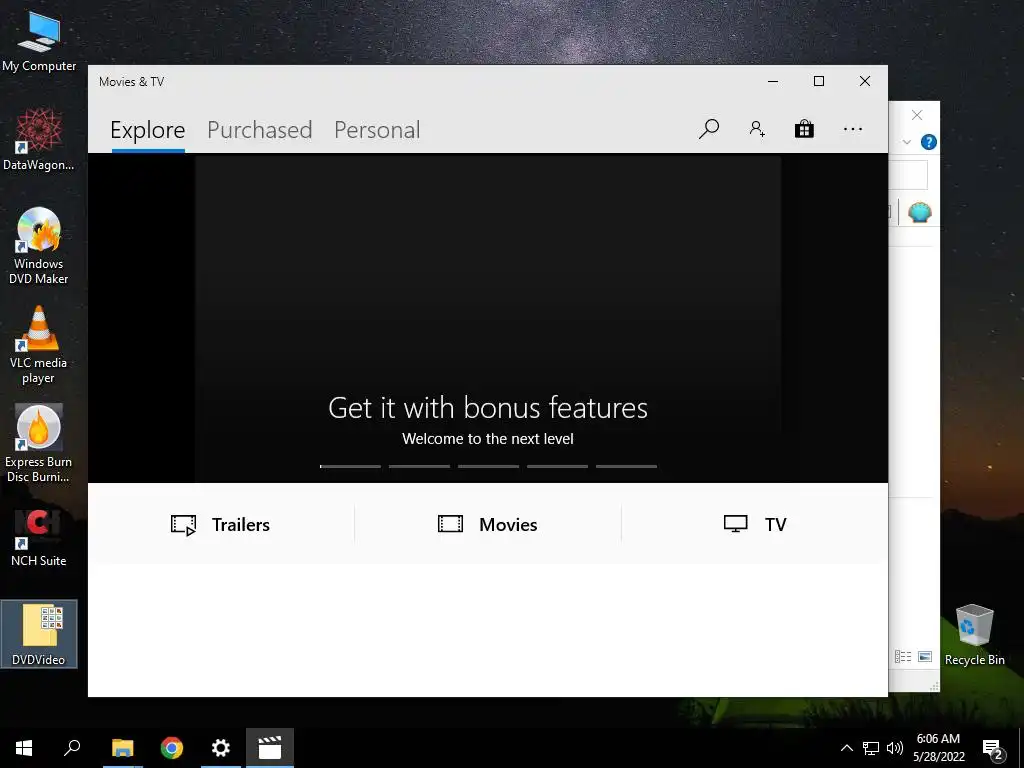This screenshot has width=1024, height=768.
Task: Open the Windows Start menu
Action: (24, 748)
